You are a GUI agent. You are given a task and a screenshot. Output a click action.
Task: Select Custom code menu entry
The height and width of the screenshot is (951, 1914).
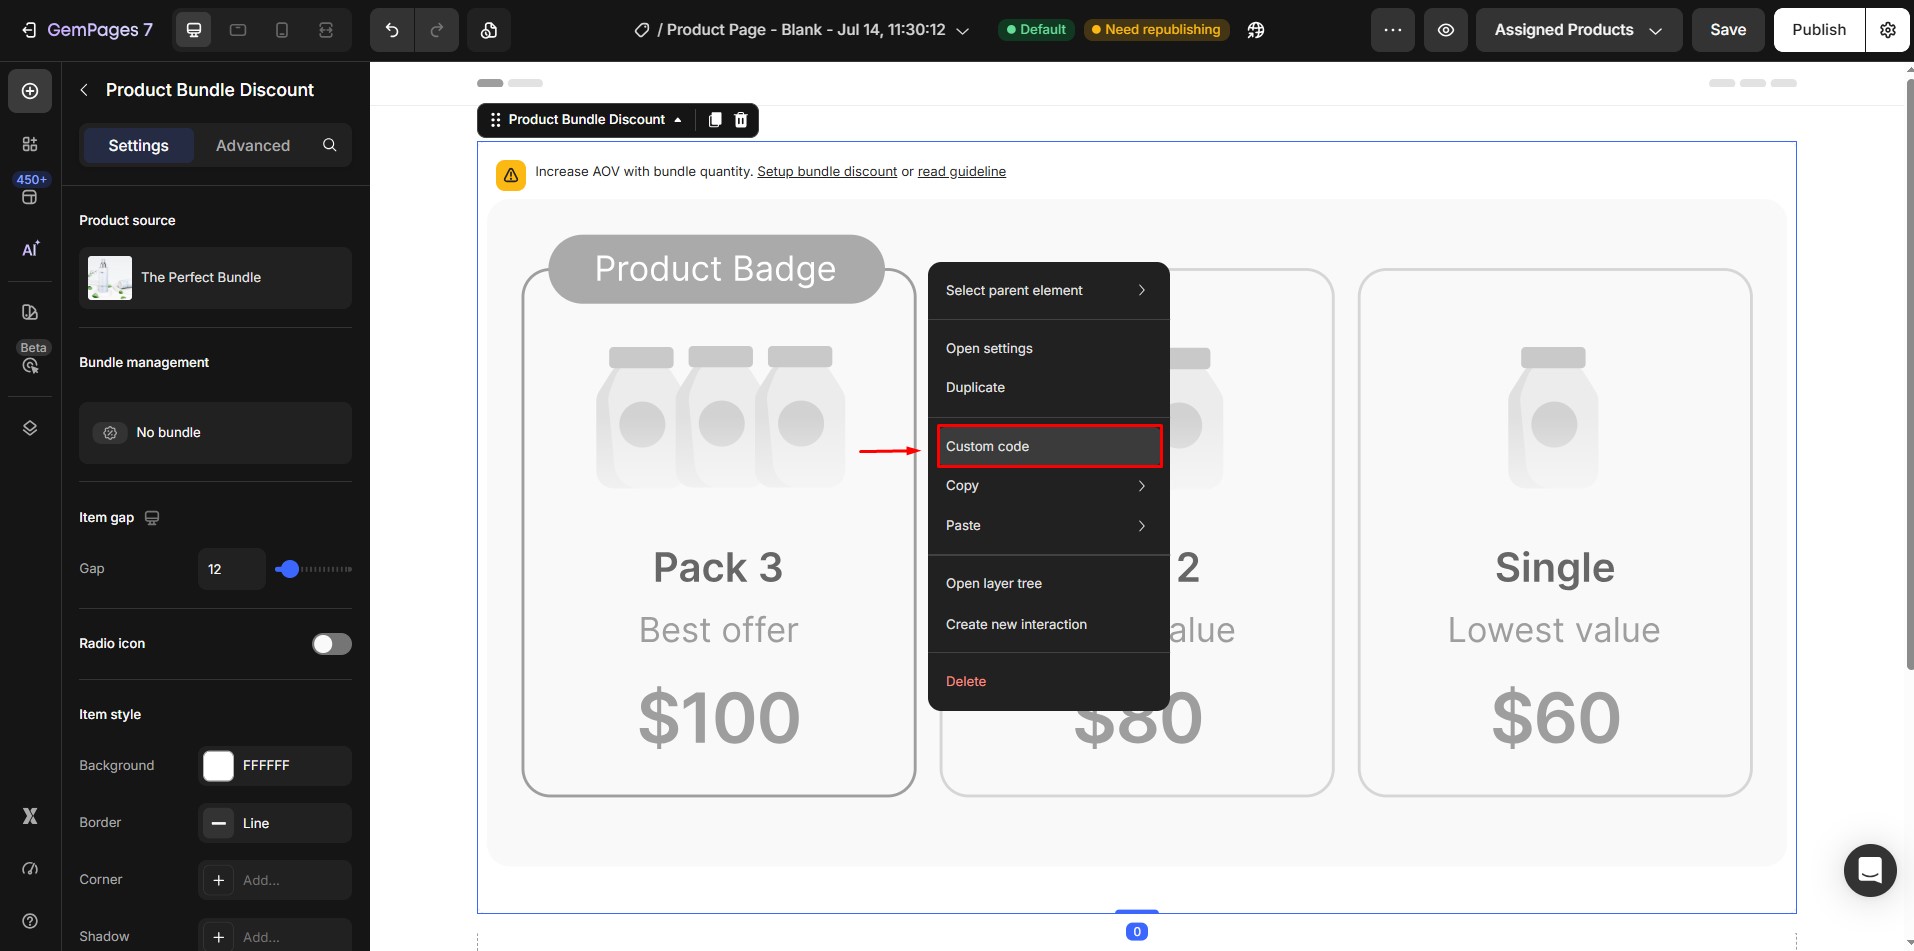1049,446
